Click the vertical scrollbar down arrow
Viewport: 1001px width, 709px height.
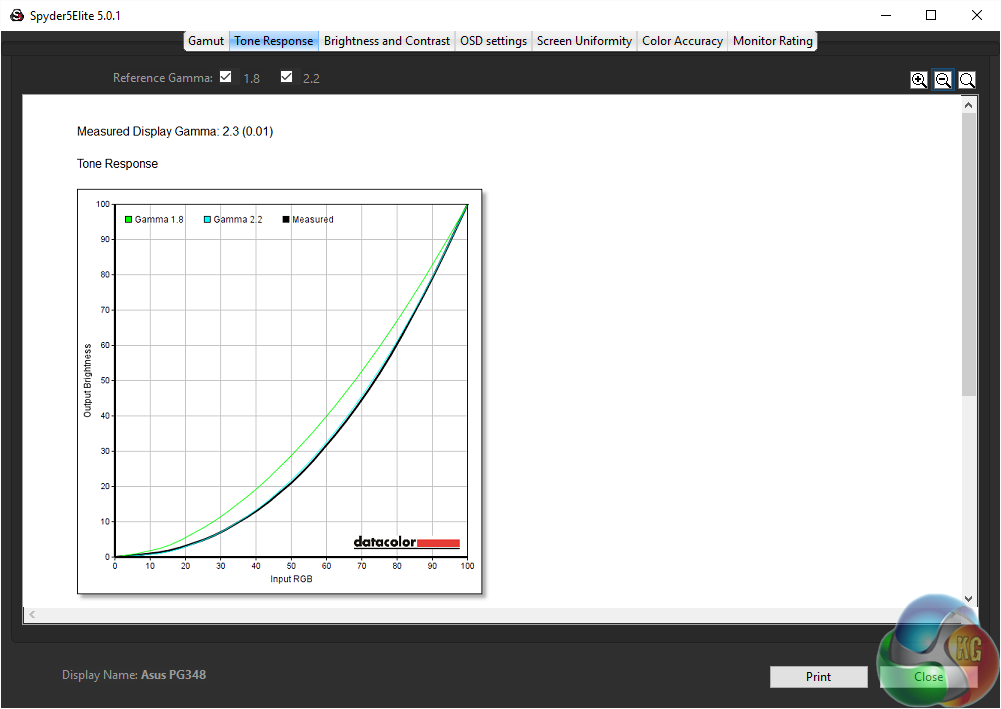(x=968, y=598)
